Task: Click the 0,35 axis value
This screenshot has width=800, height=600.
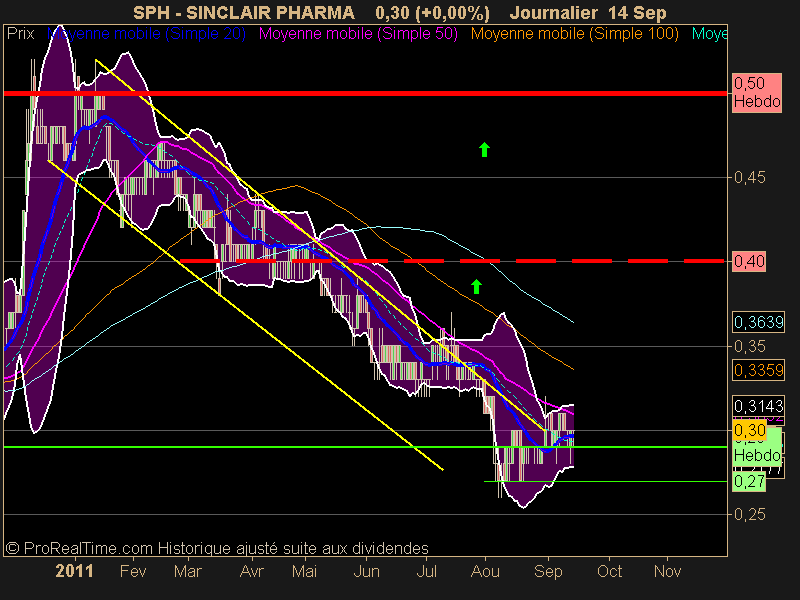Action: [x=749, y=346]
